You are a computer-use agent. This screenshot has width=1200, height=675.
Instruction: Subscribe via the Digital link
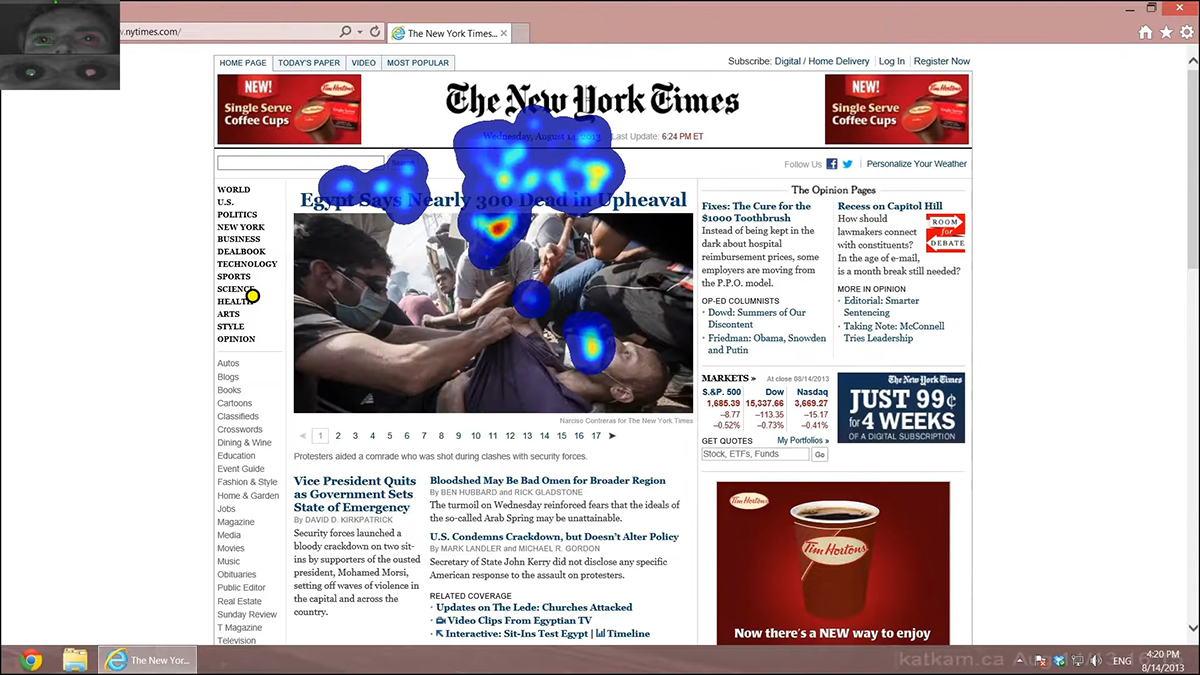click(788, 61)
